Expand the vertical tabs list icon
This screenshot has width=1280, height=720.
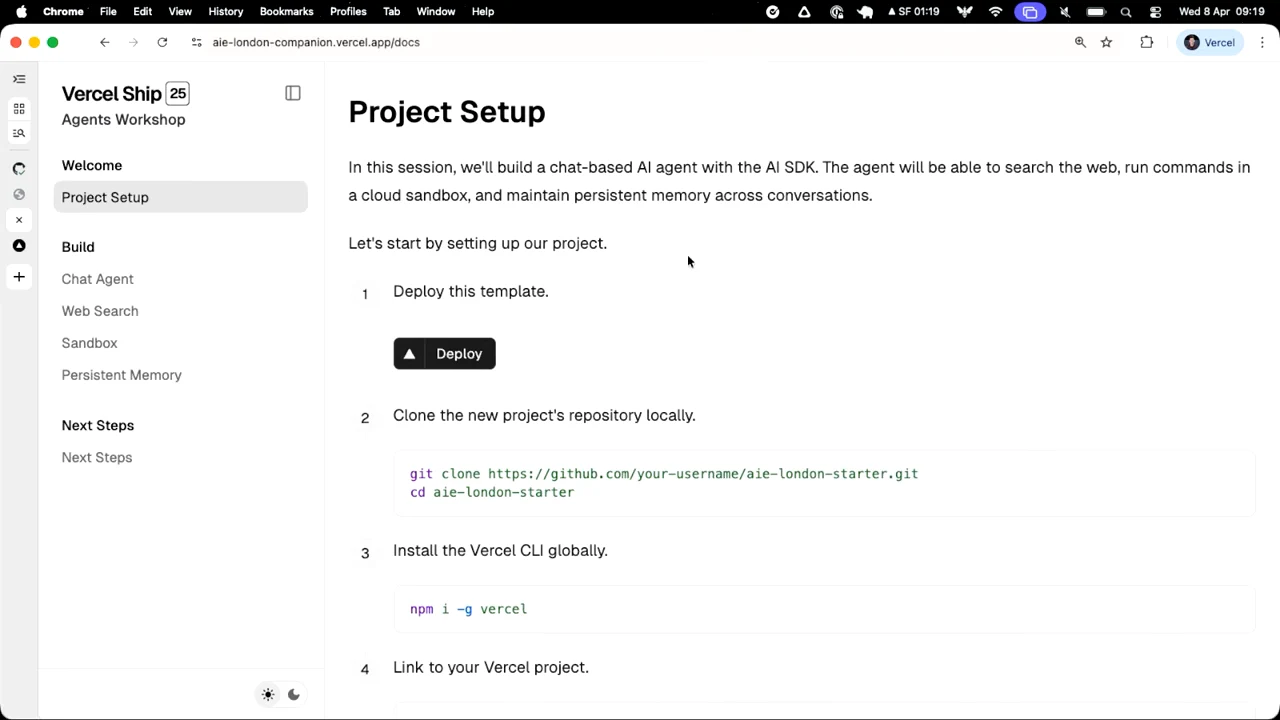(x=19, y=79)
